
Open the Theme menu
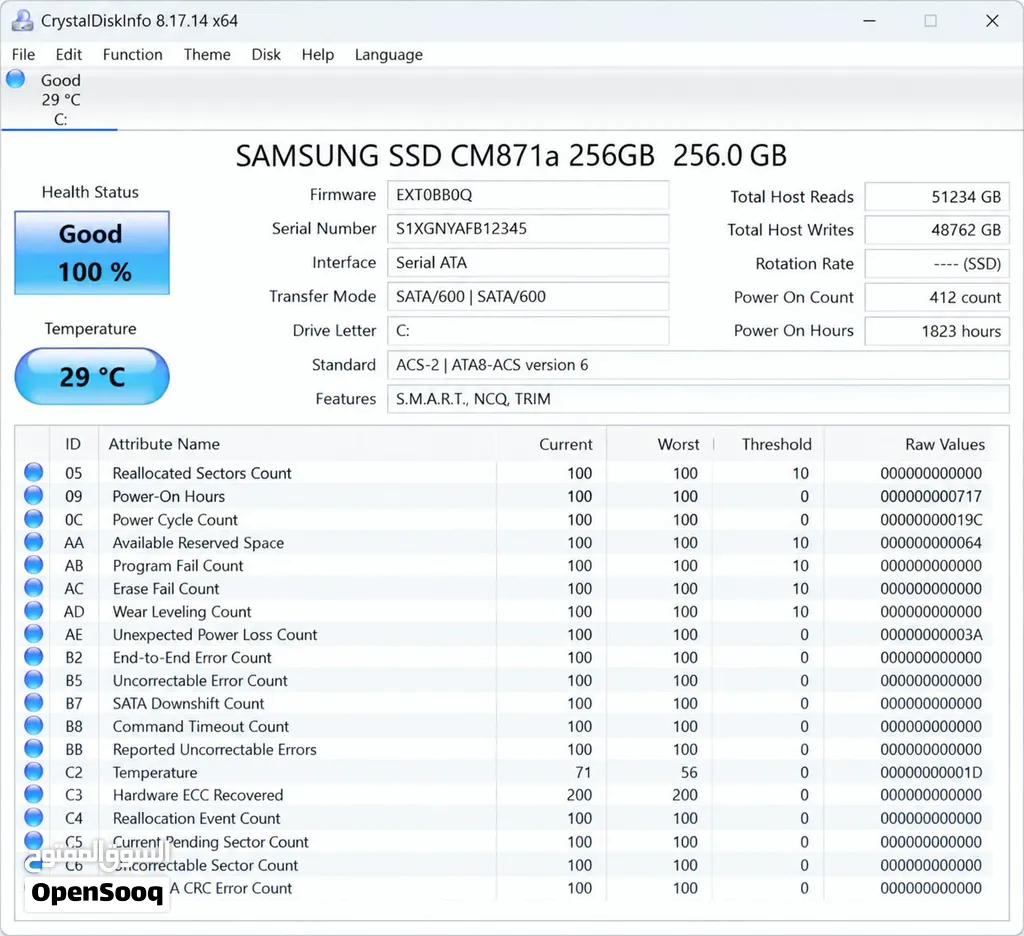[x=207, y=55]
